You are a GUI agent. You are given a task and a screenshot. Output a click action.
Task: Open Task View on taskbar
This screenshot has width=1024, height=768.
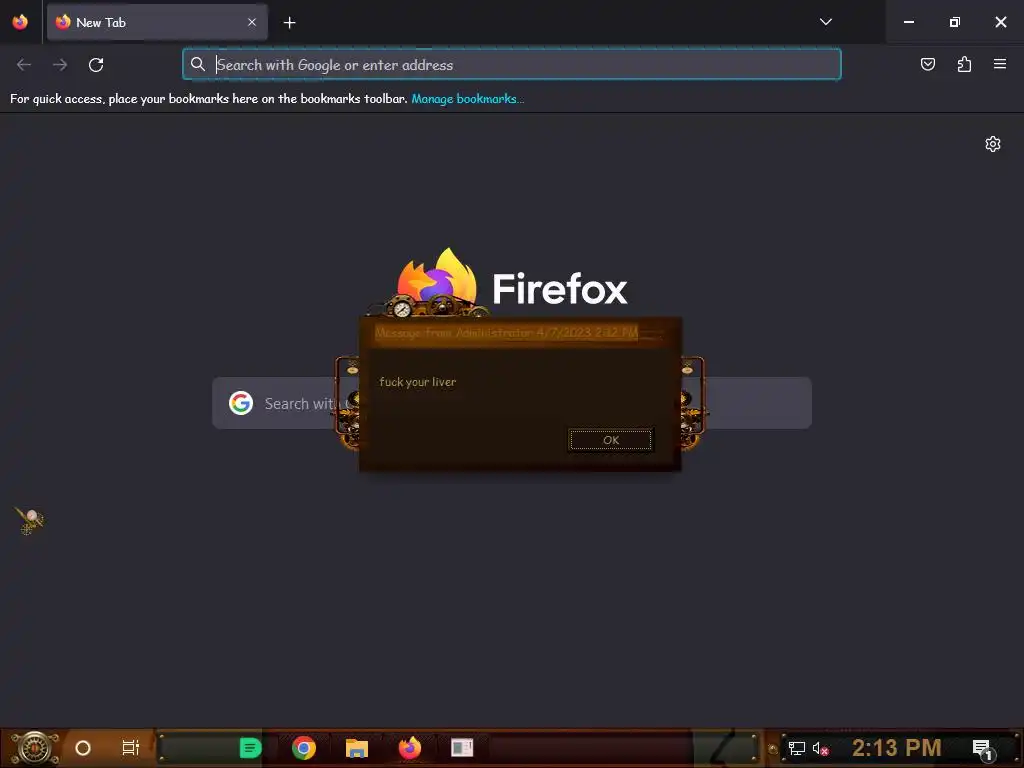[x=131, y=748]
